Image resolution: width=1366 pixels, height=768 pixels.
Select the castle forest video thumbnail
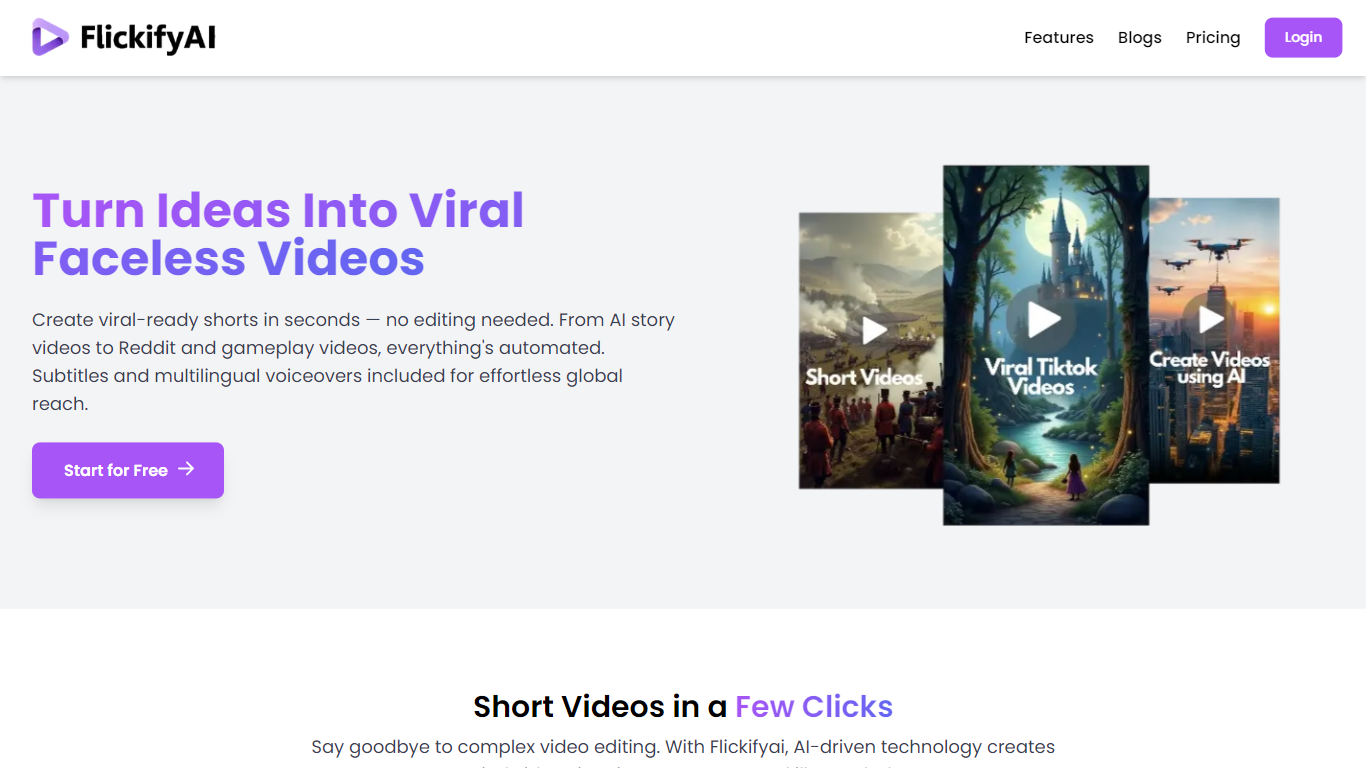tap(1046, 345)
